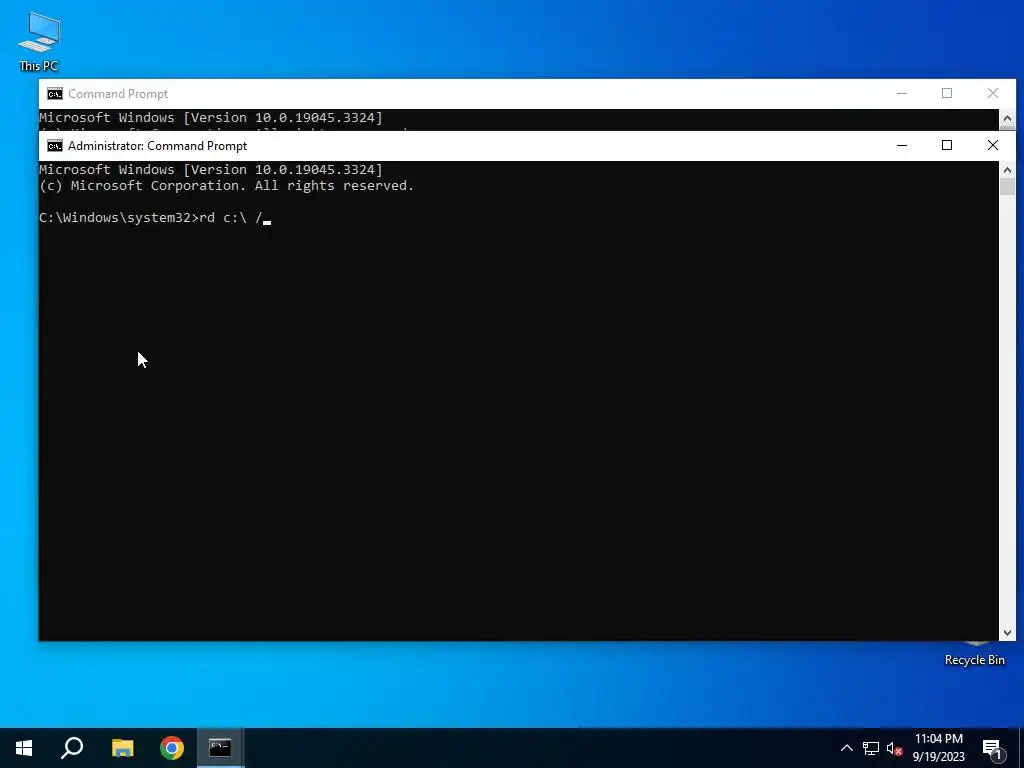Click the Microsoft Corporation copyright line
This screenshot has width=1024, height=768.
pyautogui.click(x=227, y=186)
